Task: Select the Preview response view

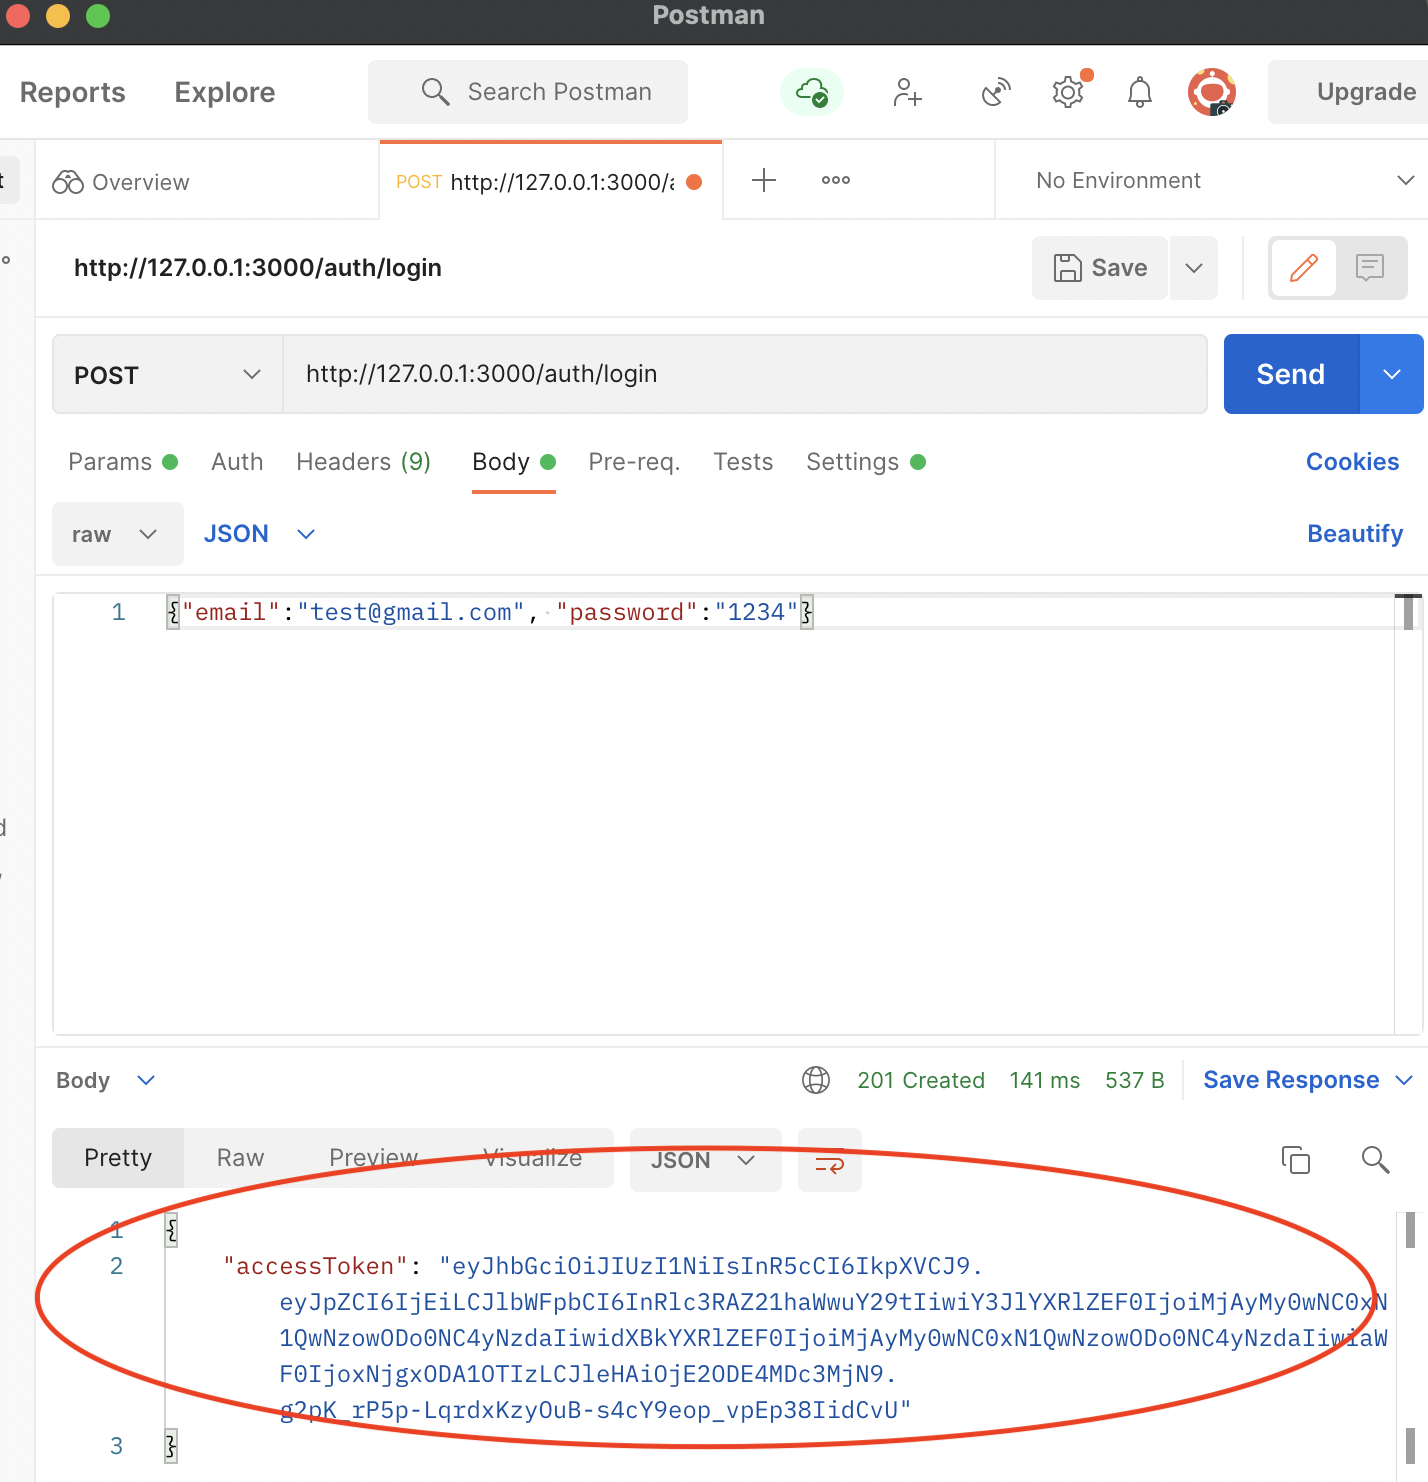Action: (x=374, y=1158)
